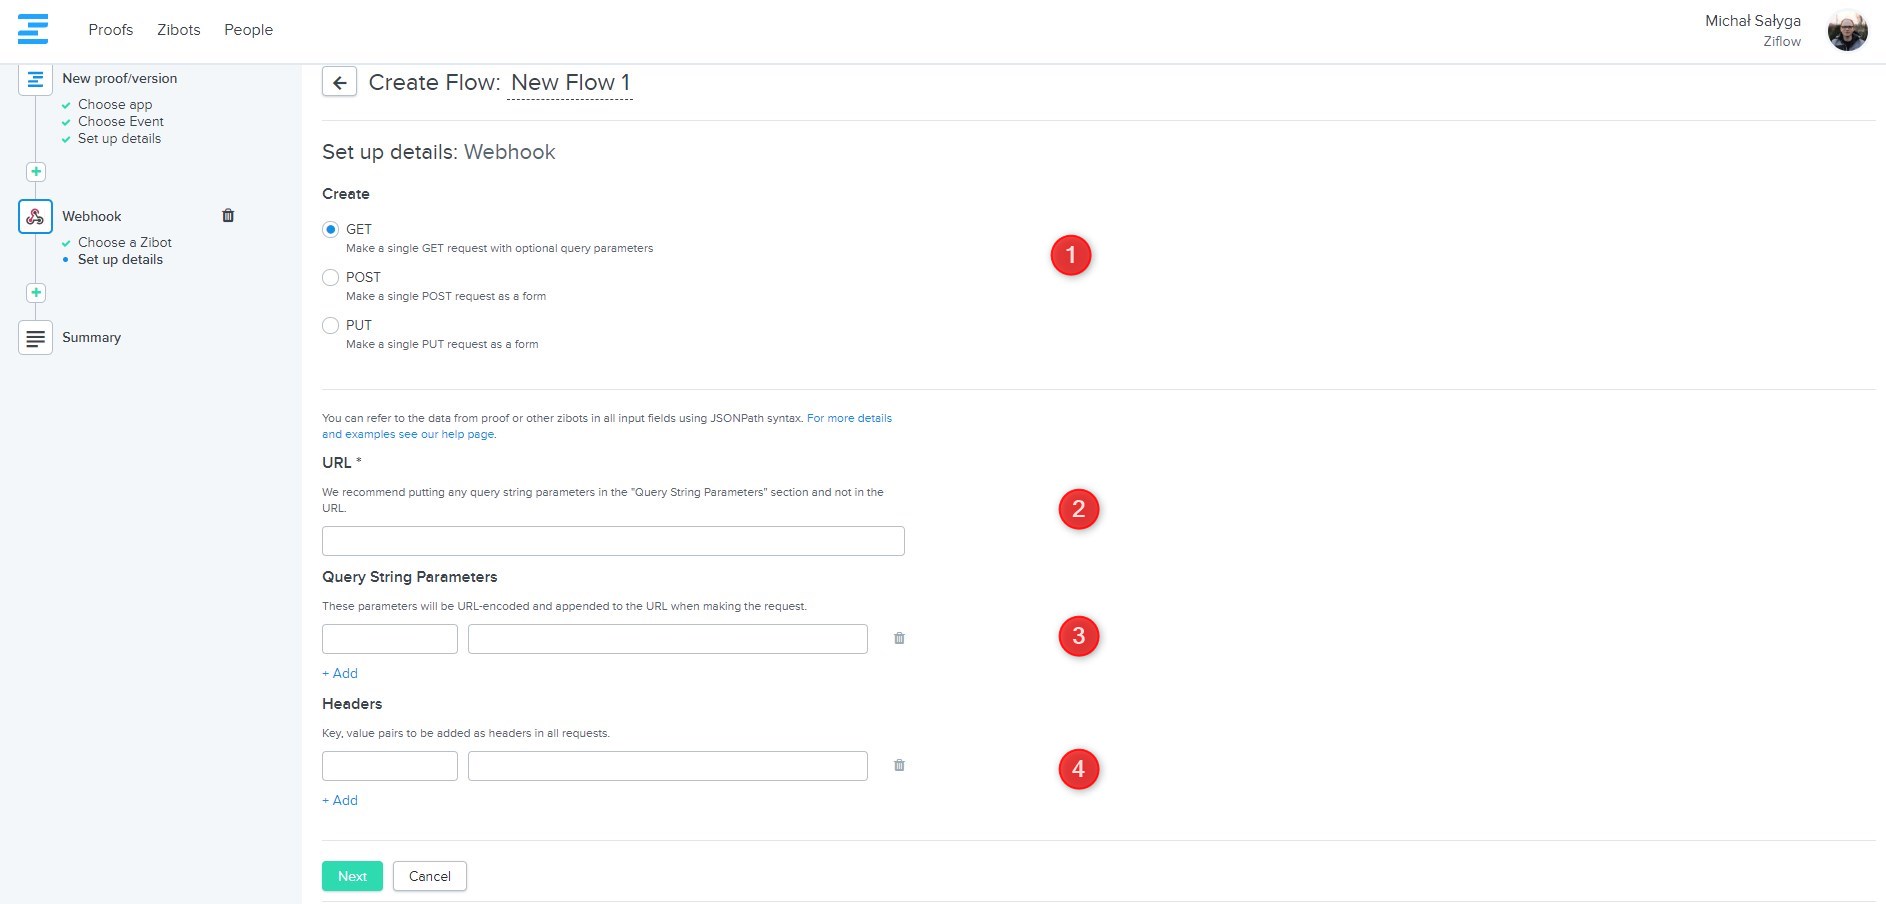
Task: Open the Proofs menu
Action: [110, 30]
